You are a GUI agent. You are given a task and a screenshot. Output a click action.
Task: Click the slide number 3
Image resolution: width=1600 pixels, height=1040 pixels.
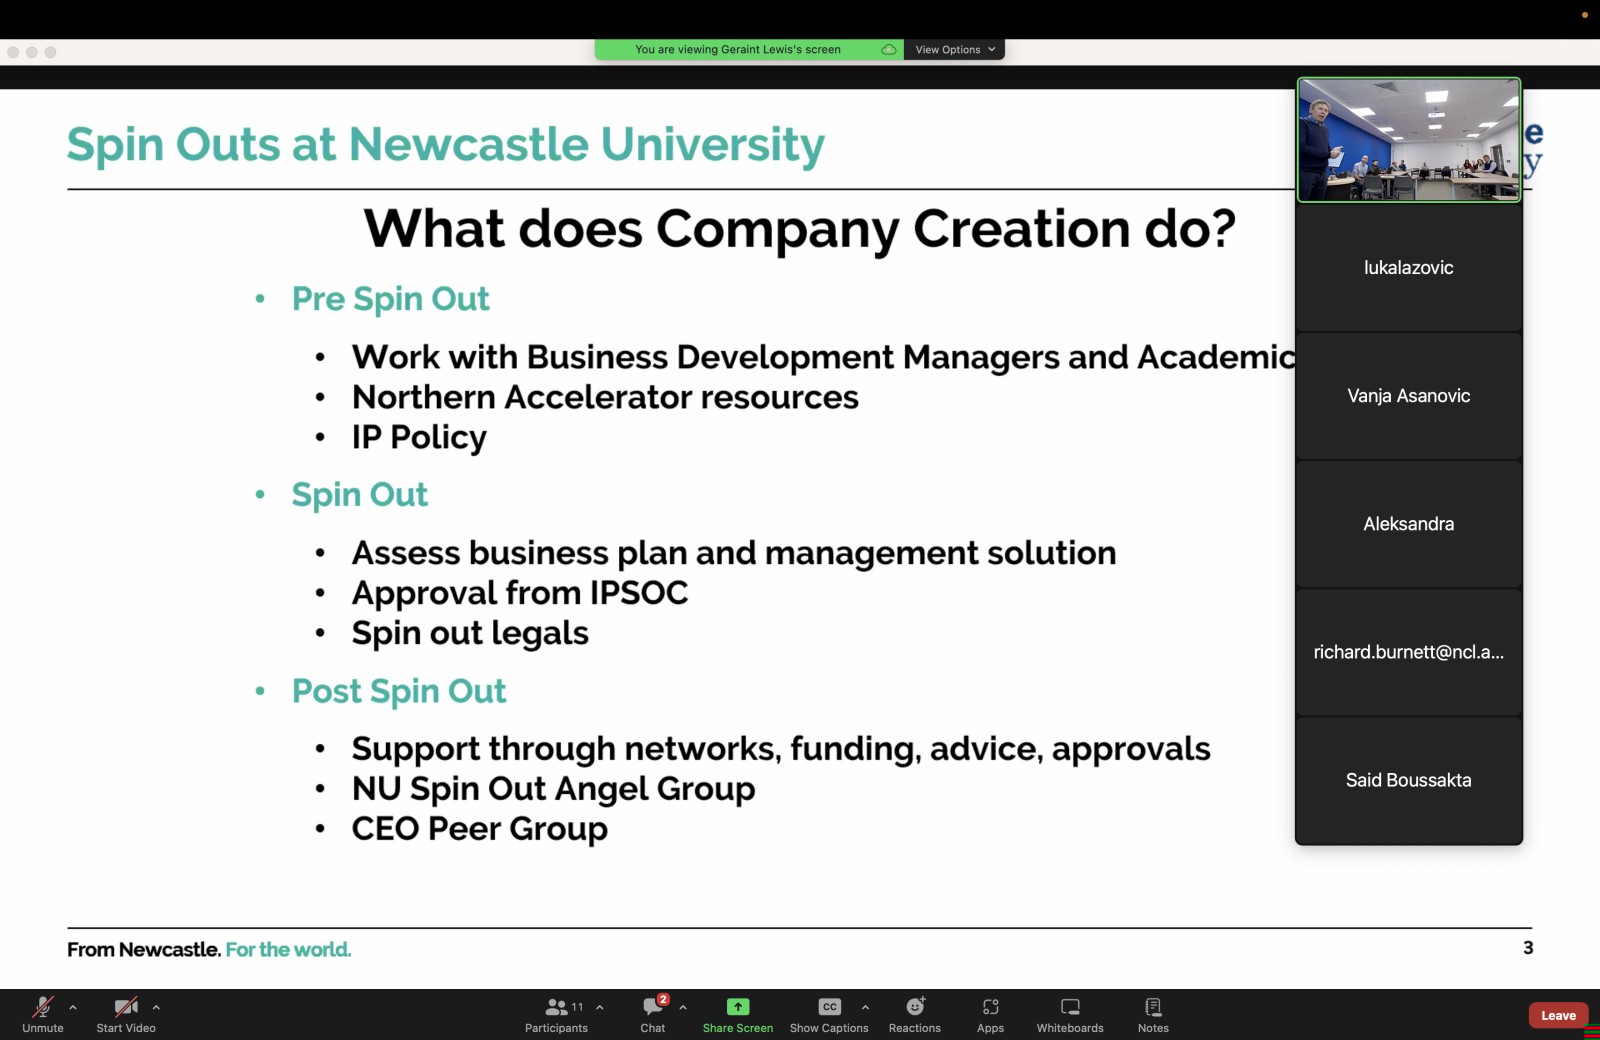pos(1528,948)
